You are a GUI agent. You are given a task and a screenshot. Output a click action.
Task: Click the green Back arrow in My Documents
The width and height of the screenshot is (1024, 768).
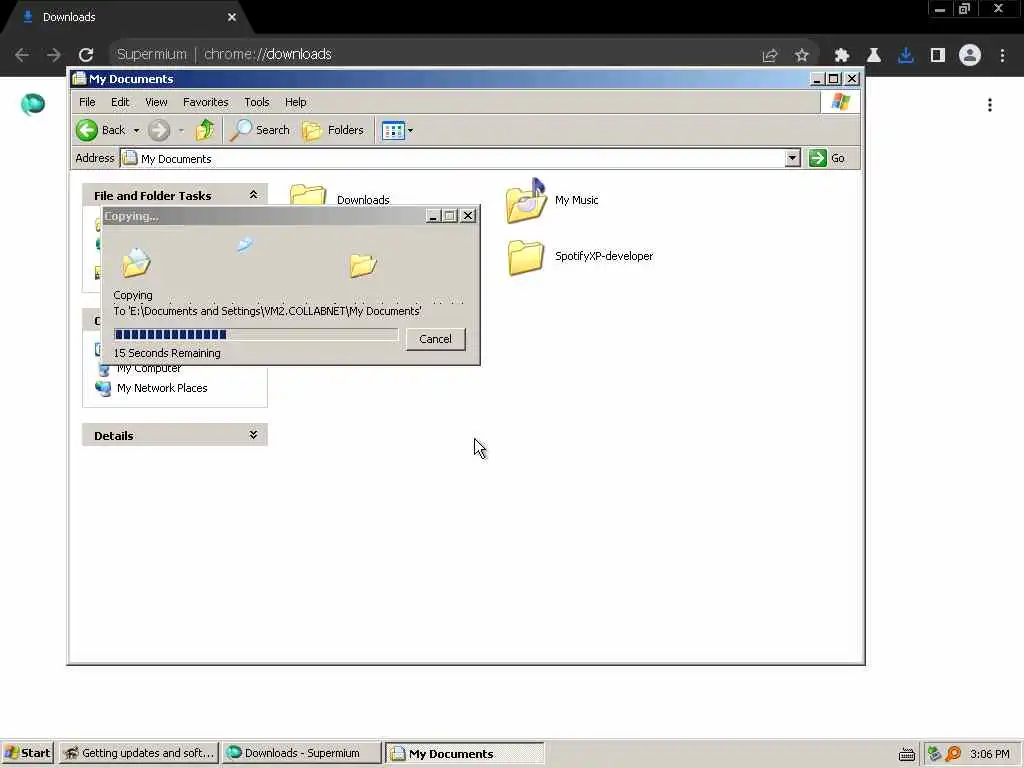[87, 130]
